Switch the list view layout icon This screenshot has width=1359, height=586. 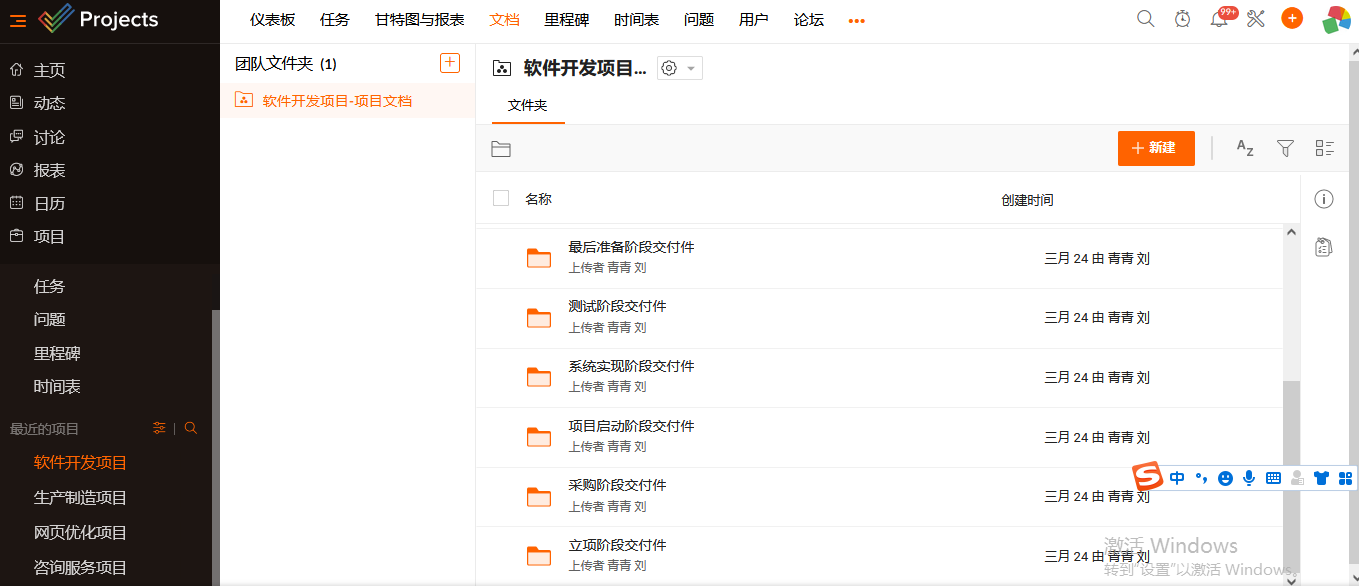point(1325,148)
